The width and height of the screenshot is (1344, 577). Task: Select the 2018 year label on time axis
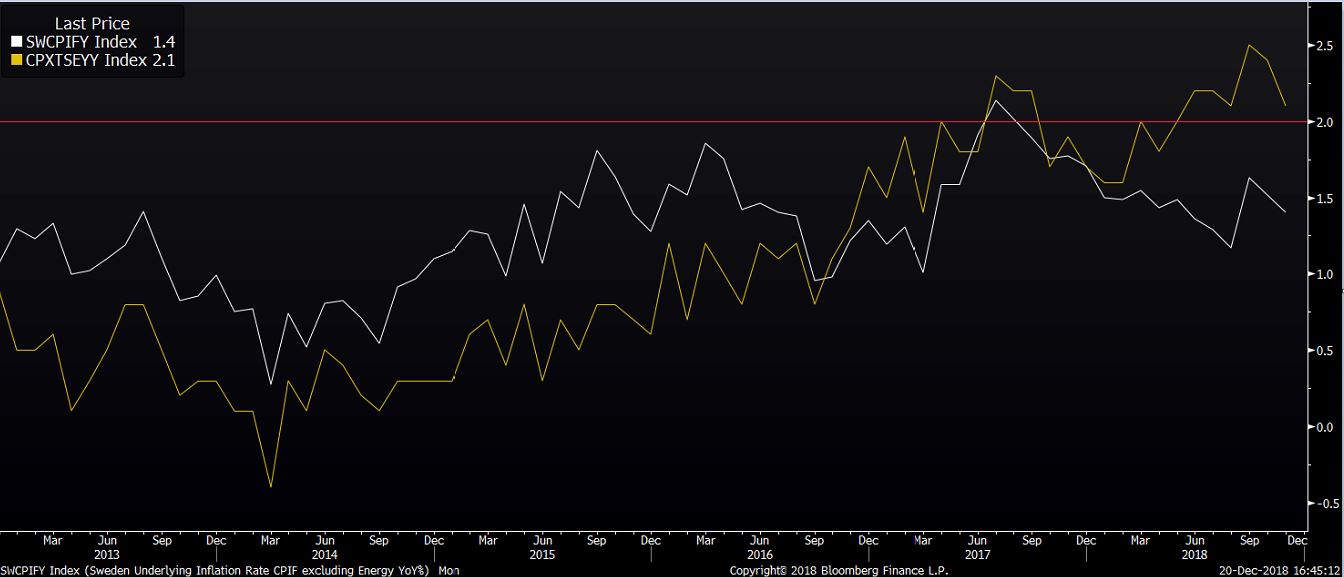point(1195,554)
